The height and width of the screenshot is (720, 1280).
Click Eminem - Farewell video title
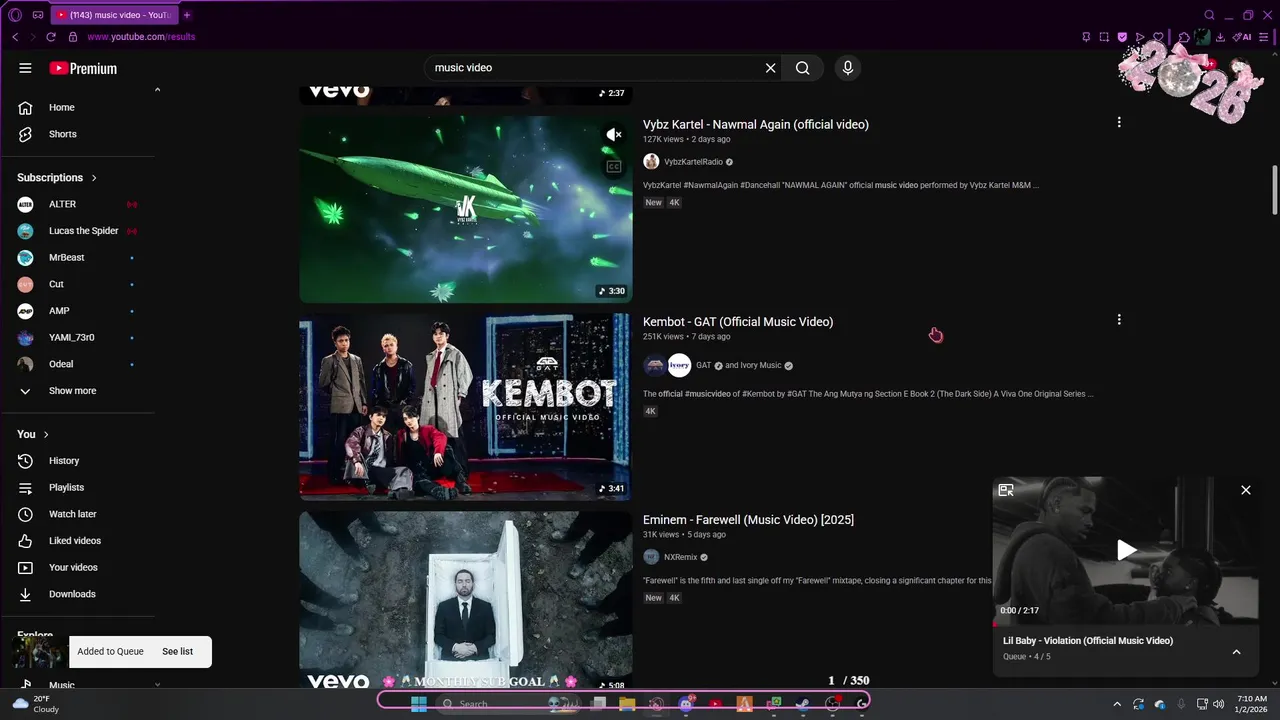(x=748, y=520)
